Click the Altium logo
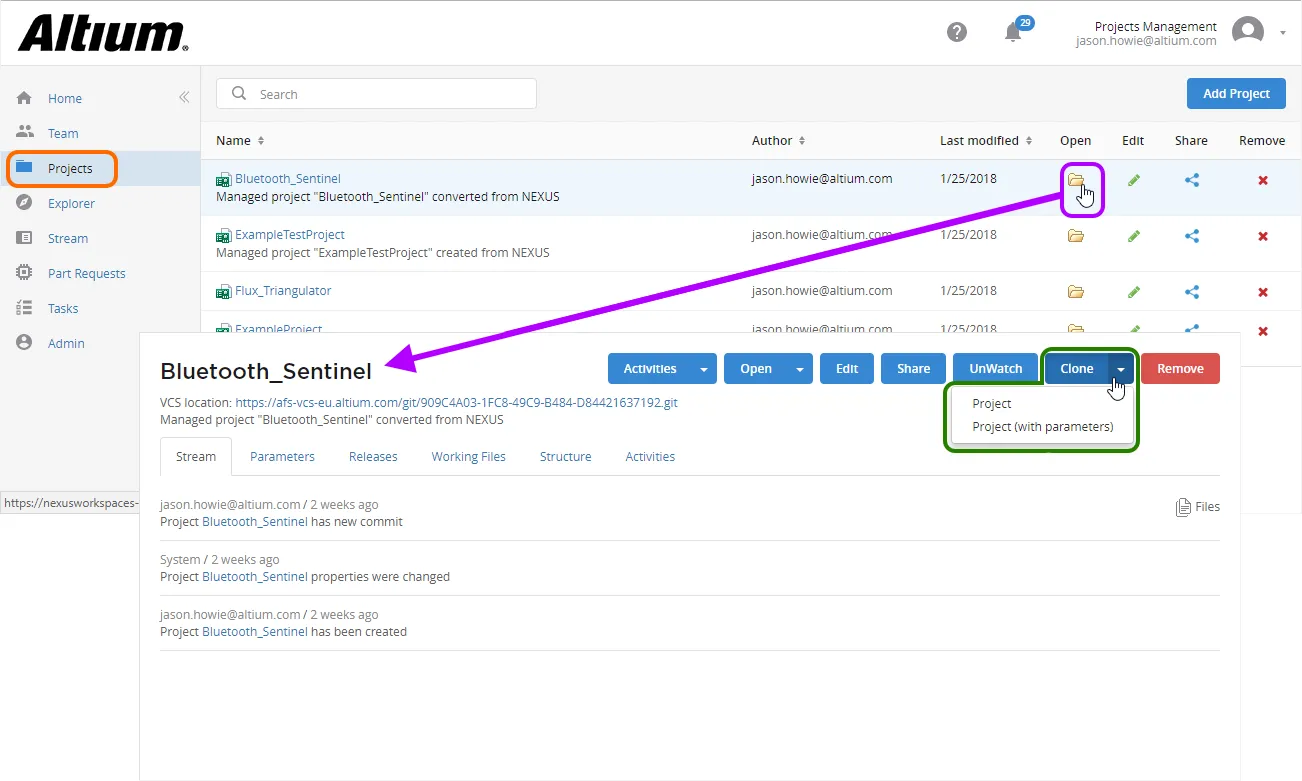This screenshot has height=781, width=1302. (103, 33)
